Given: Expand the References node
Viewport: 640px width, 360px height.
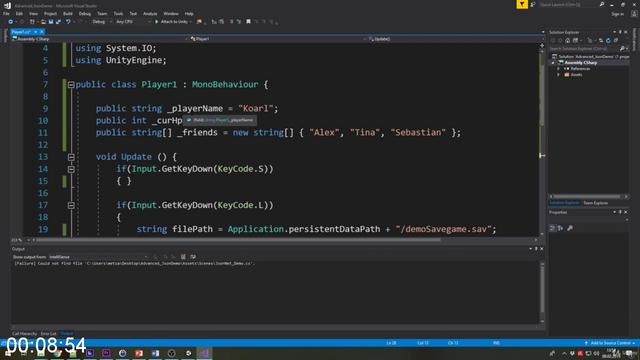Looking at the screenshot, I should pos(559,69).
